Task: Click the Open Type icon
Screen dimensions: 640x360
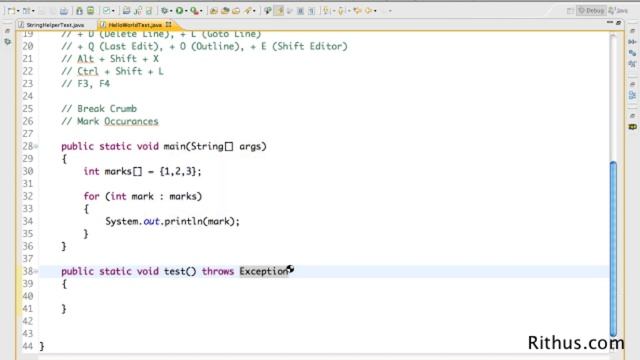Action: pyautogui.click(x=224, y=11)
